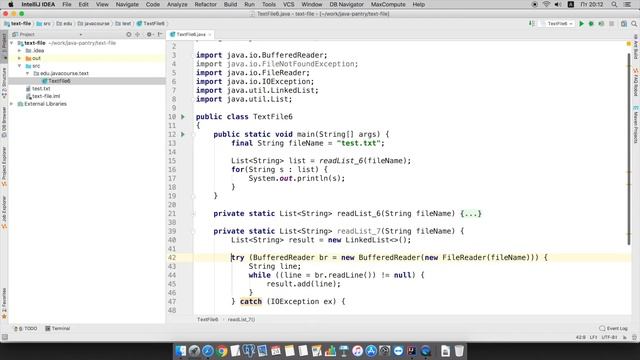Click readList_7() in the editor bottom breadcrumb

tap(241, 320)
